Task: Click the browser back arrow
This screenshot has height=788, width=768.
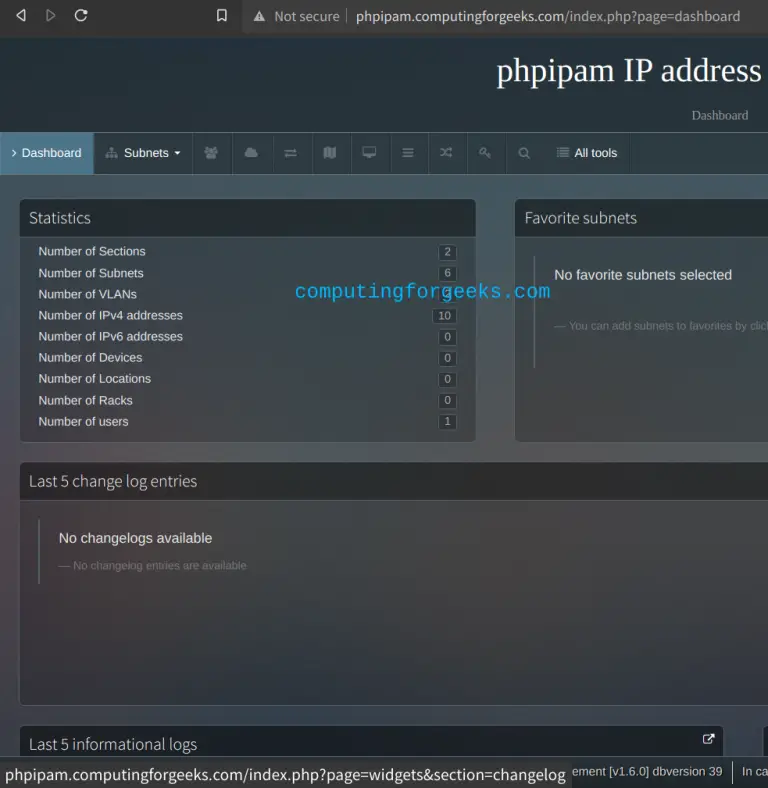Action: tap(21, 16)
